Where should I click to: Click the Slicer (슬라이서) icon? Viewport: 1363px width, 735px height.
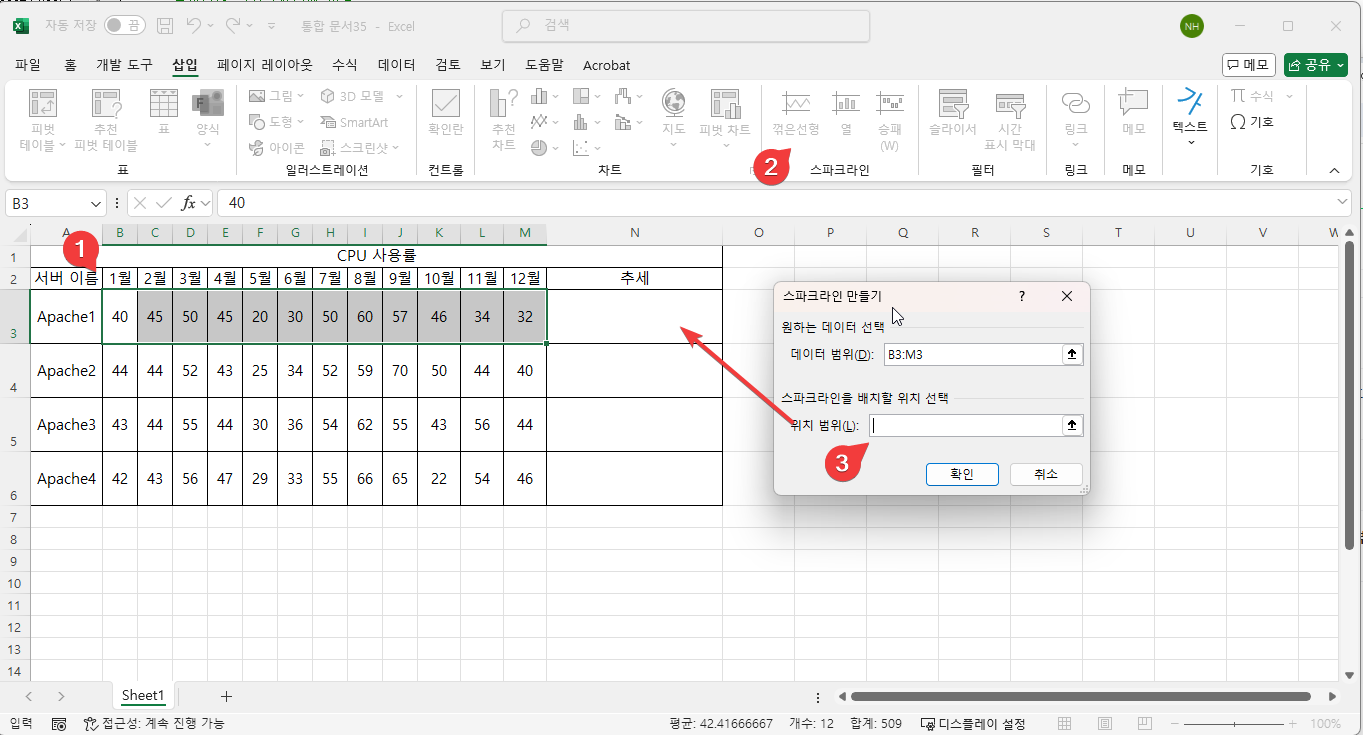(952, 103)
